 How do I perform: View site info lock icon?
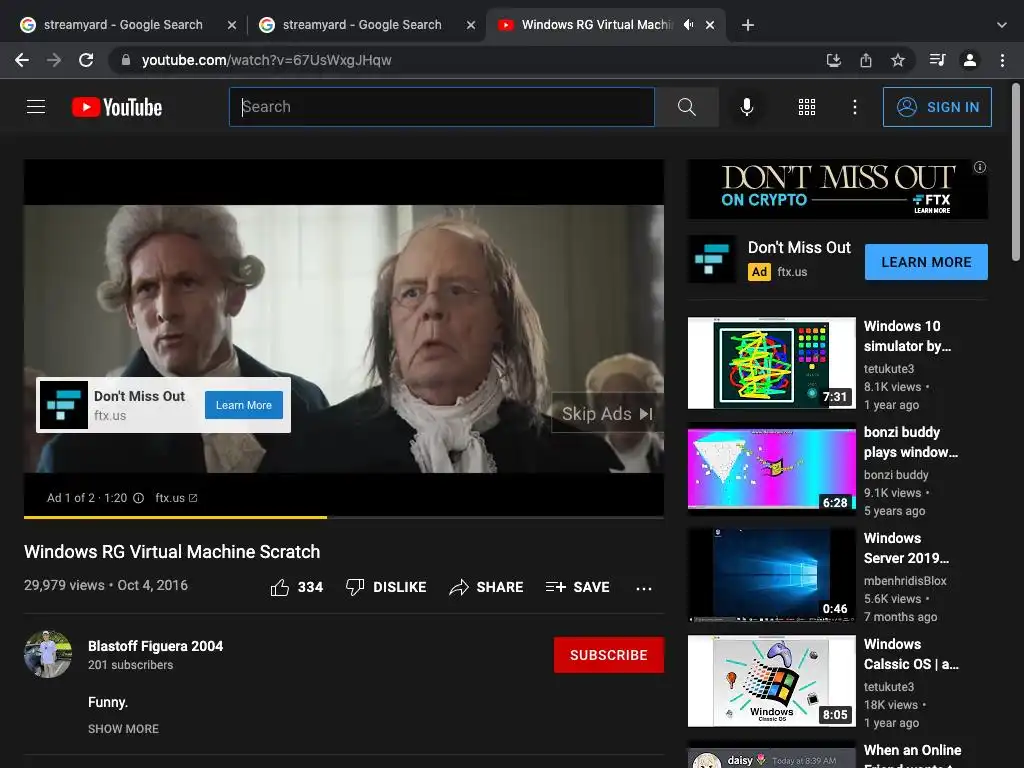coord(125,60)
